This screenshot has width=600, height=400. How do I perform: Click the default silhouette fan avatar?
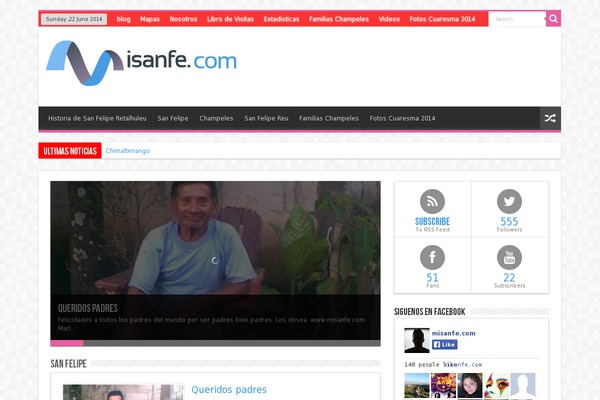pos(523,385)
